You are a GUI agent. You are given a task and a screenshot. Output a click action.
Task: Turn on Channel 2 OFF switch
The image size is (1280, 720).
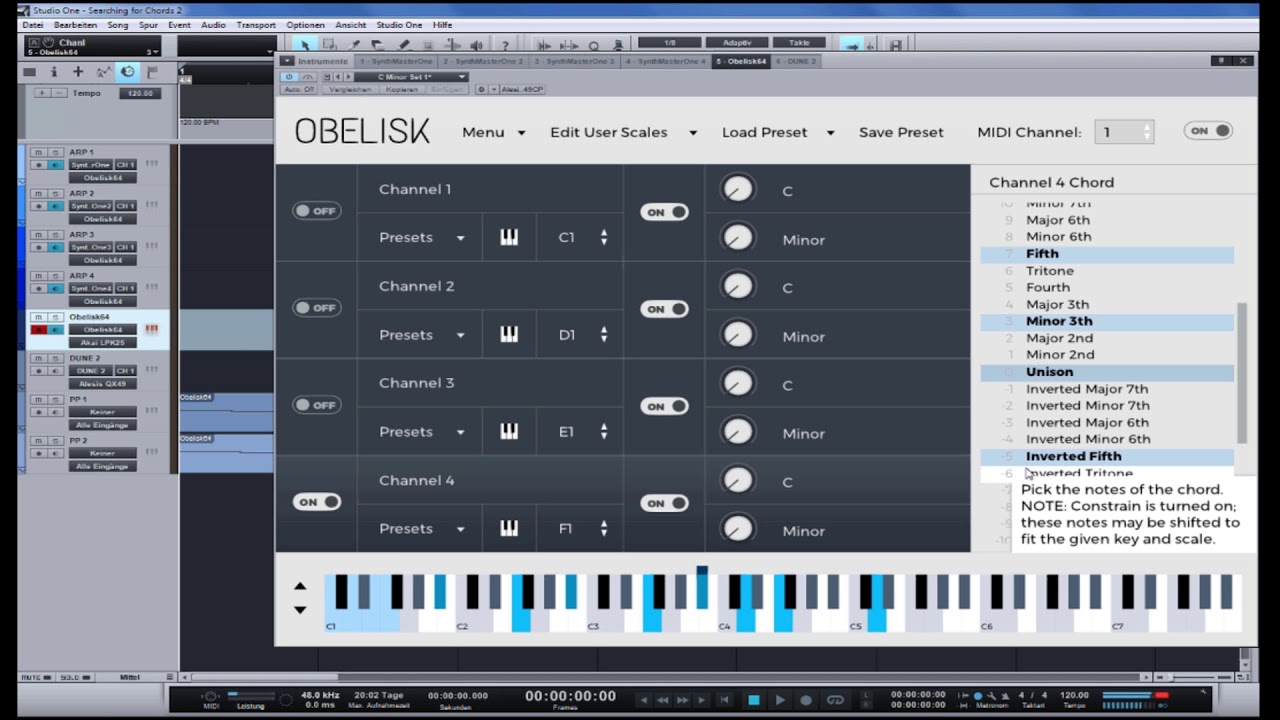point(316,308)
